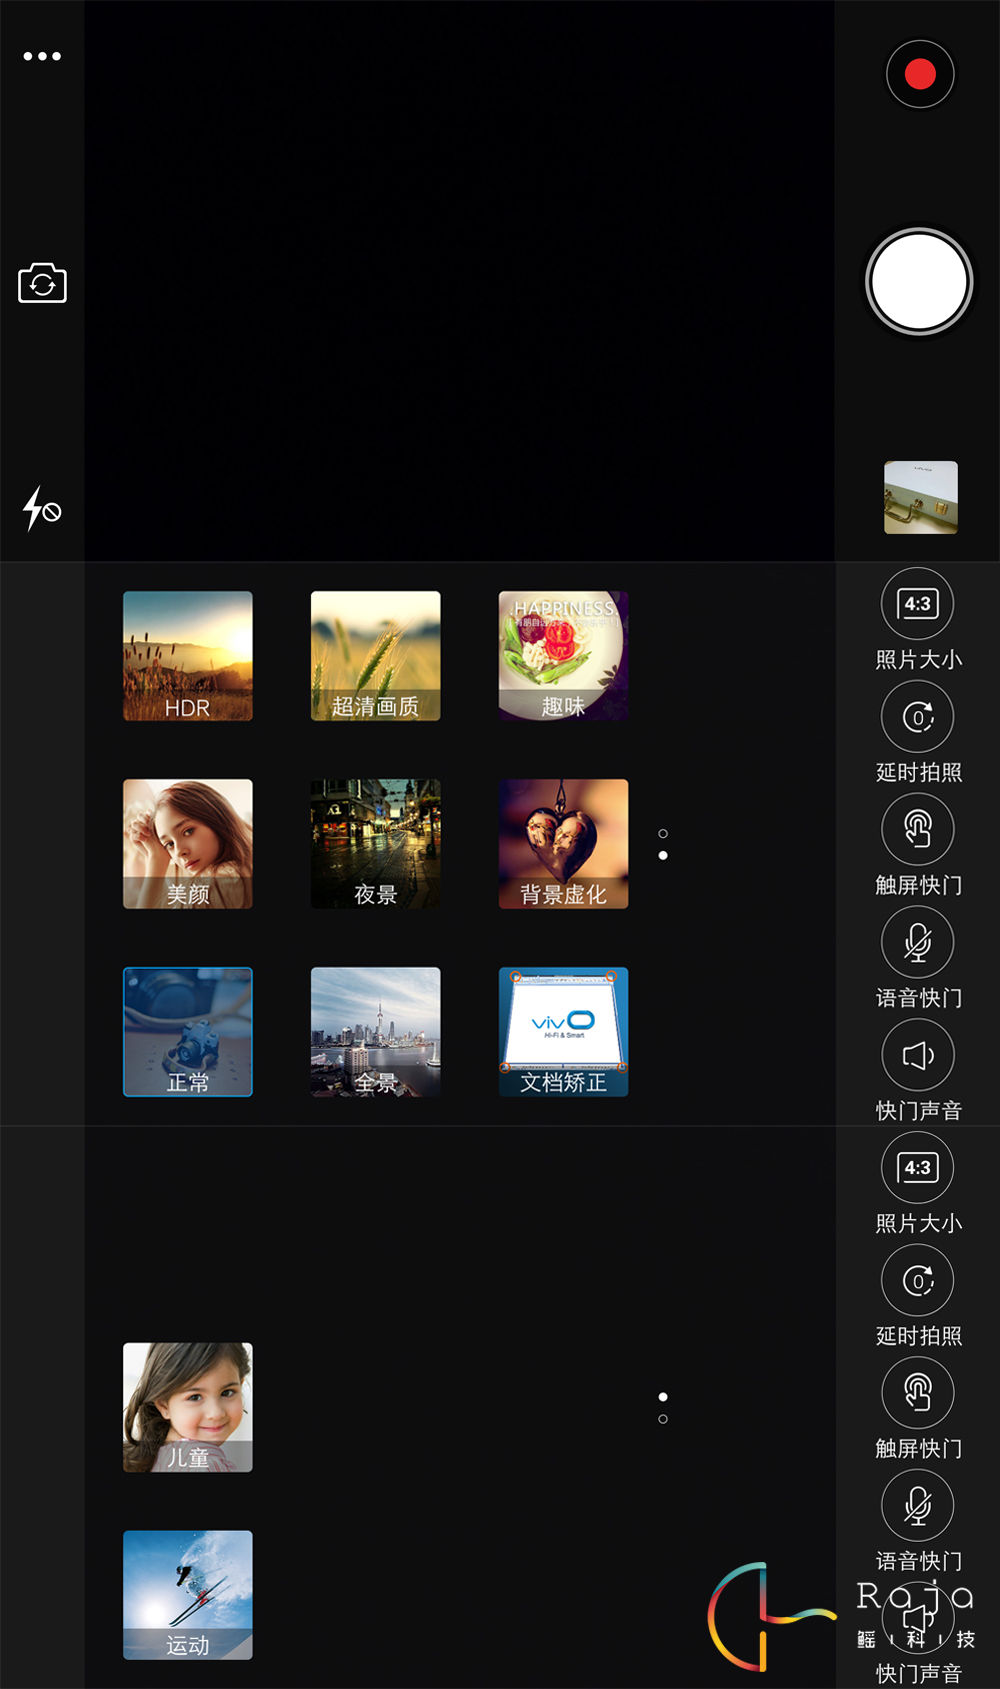This screenshot has width=1000, height=1689.
Task: Switch to 夜景 night mode
Action: (x=375, y=844)
